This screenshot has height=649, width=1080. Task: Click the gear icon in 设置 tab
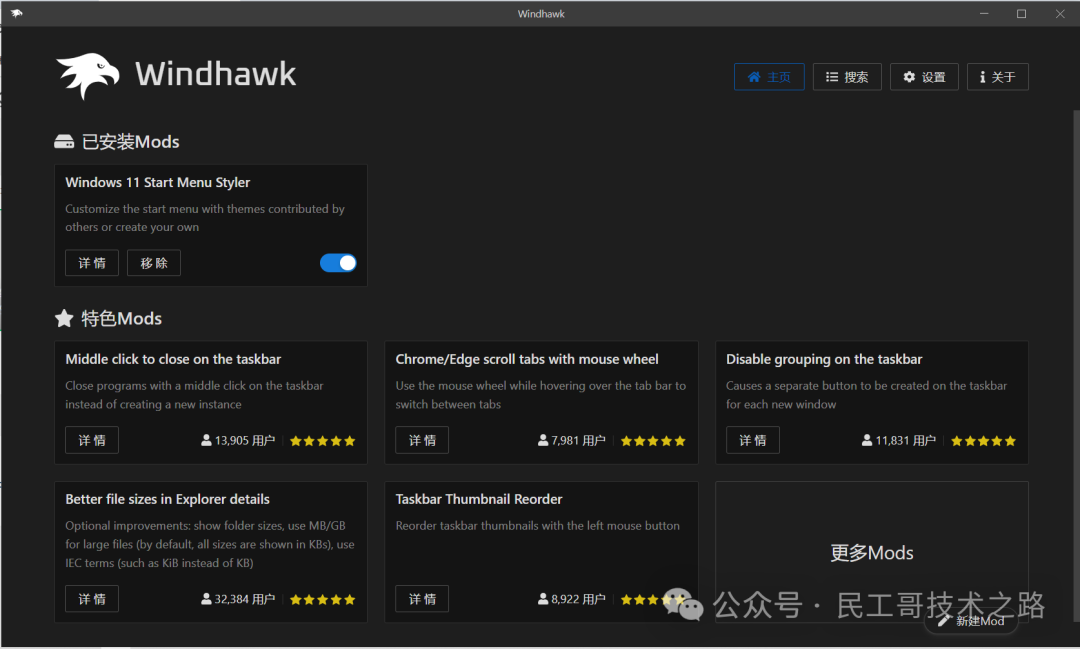click(x=909, y=76)
